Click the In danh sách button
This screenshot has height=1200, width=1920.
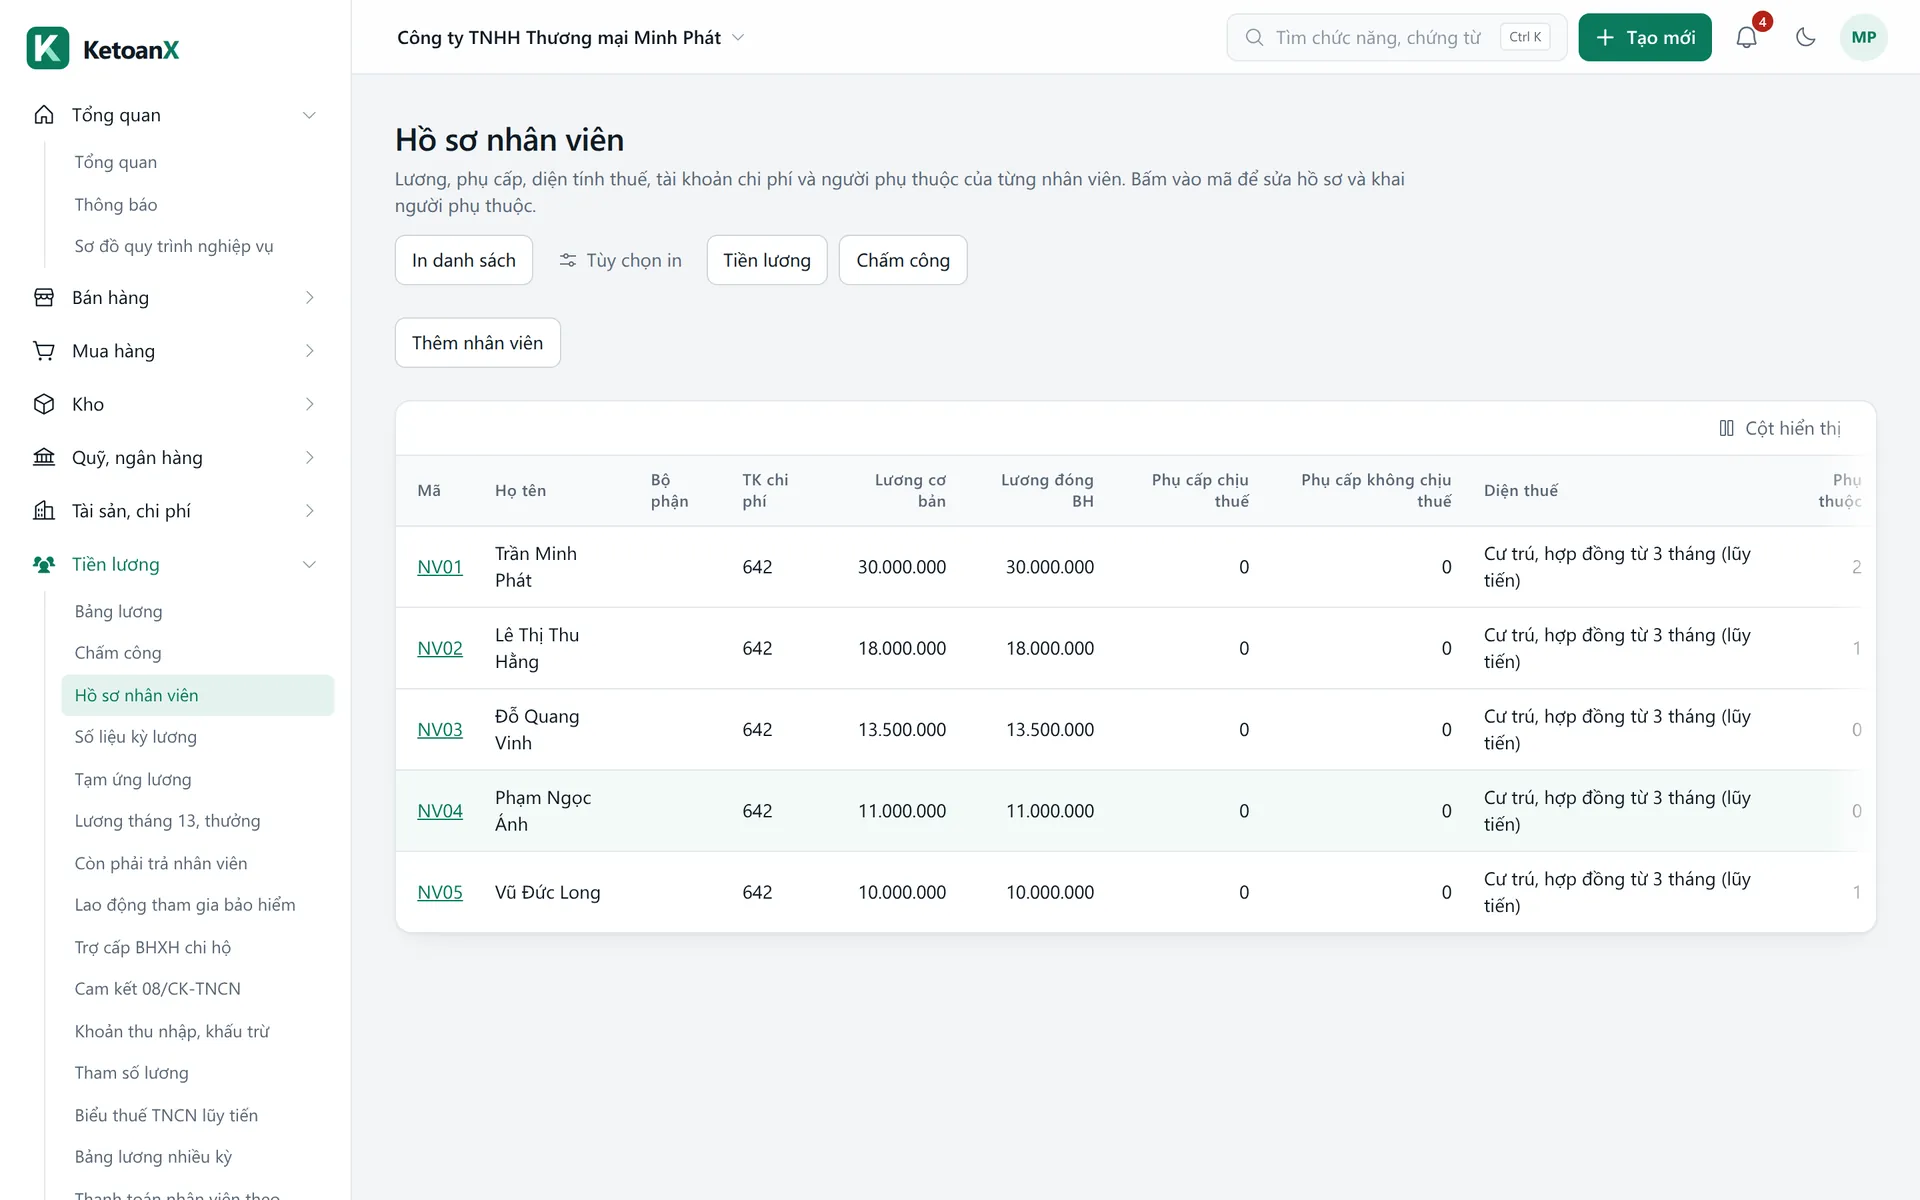tap(464, 260)
